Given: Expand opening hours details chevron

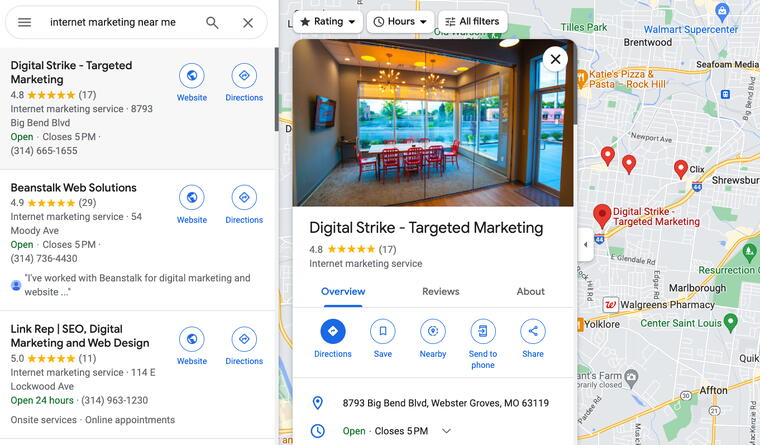Looking at the screenshot, I should point(446,431).
